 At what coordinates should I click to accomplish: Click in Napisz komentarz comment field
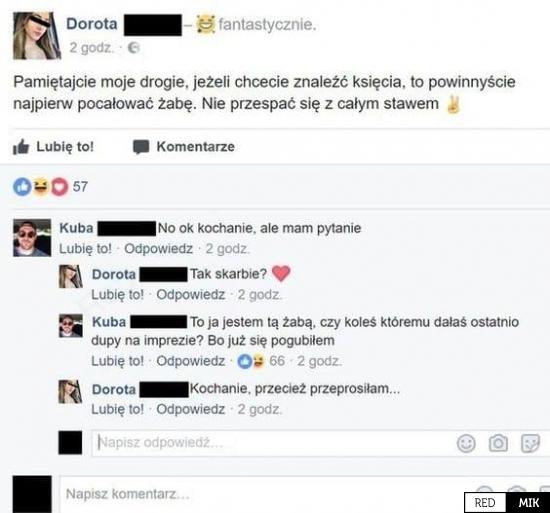[x=267, y=494]
